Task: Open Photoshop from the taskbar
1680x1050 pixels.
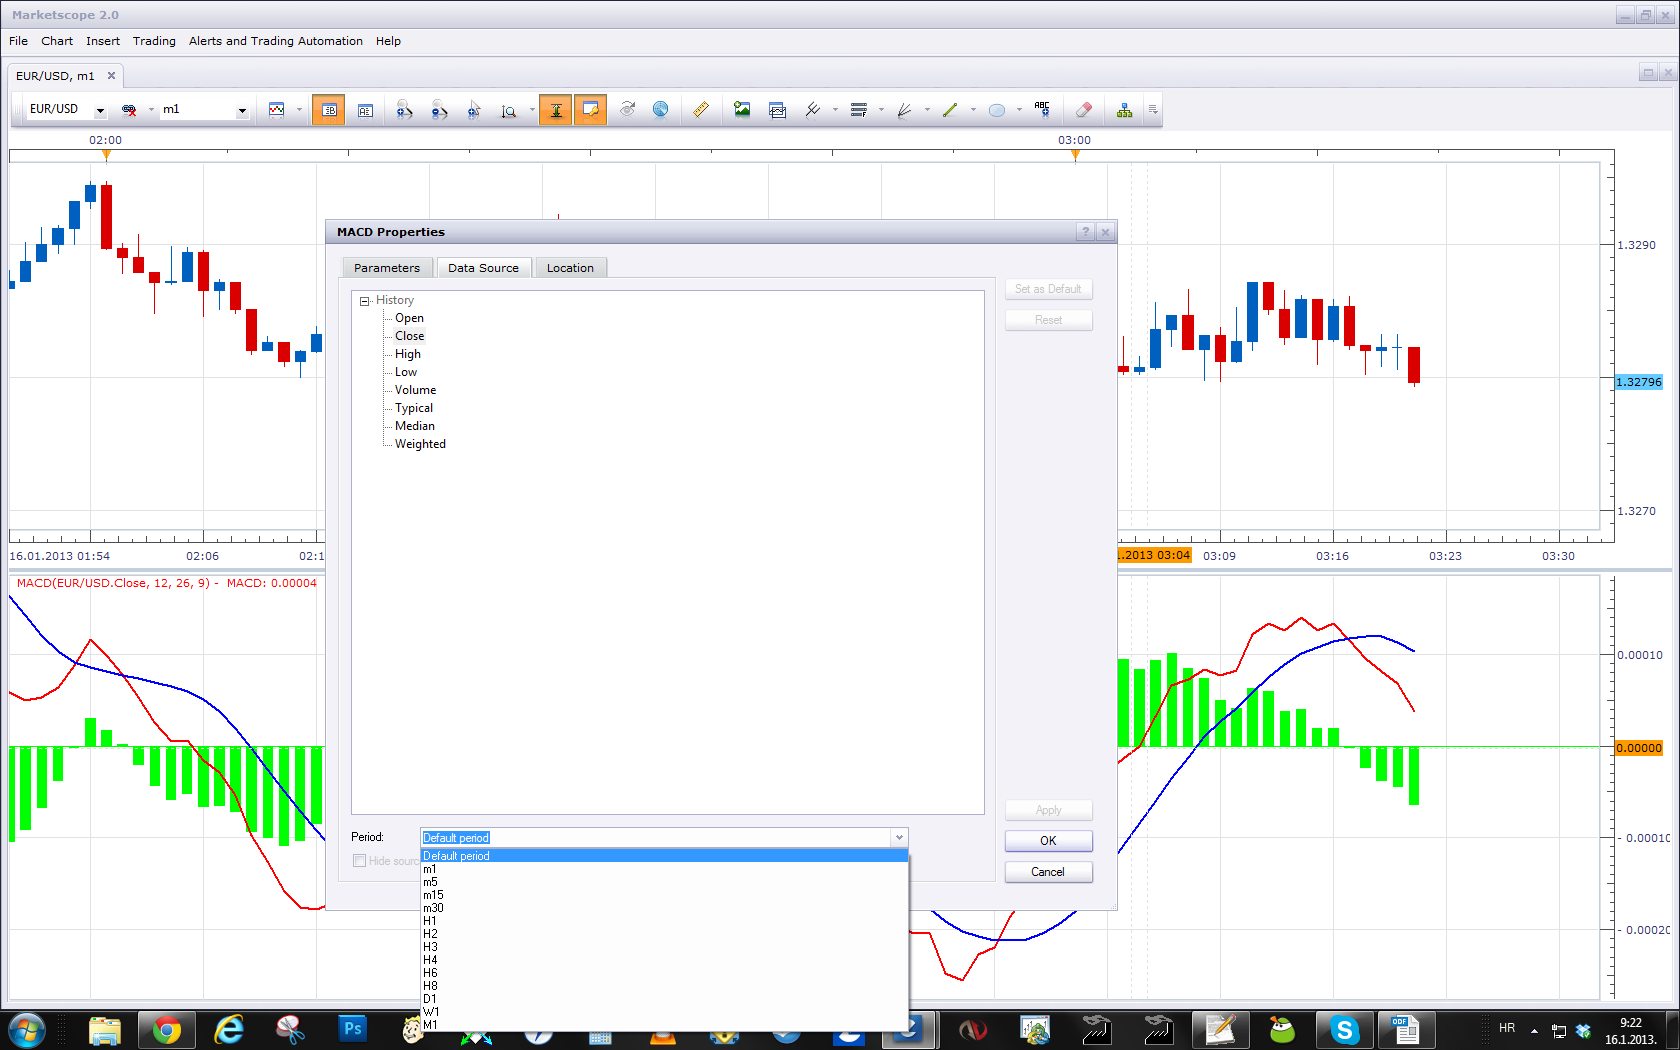Action: coord(352,1029)
